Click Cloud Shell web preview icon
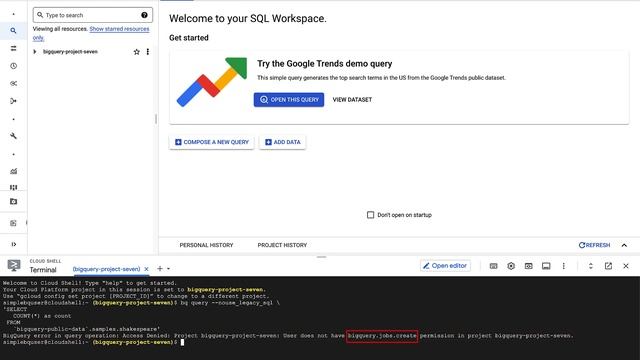The image size is (640, 360). tap(529, 266)
